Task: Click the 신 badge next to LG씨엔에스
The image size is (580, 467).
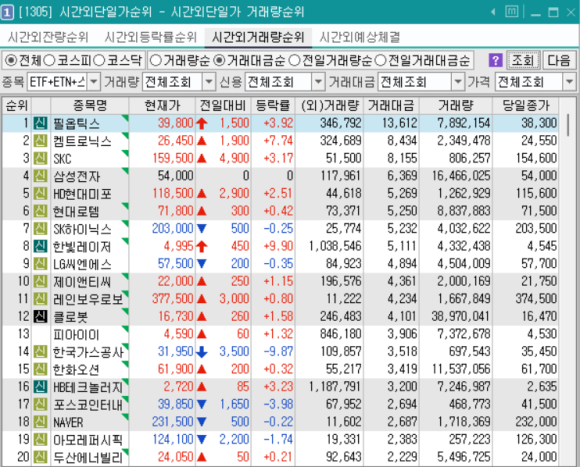Action: pos(40,264)
